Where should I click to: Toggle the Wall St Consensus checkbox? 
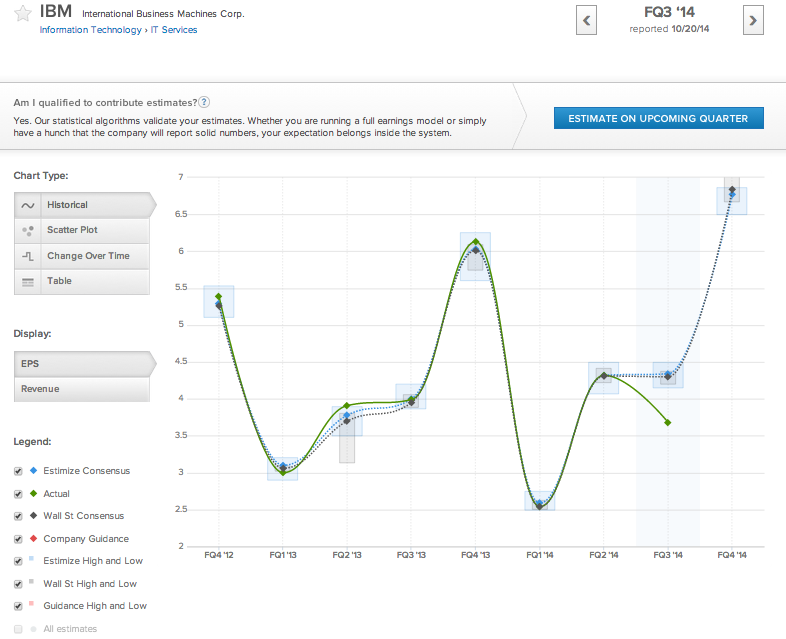point(18,516)
